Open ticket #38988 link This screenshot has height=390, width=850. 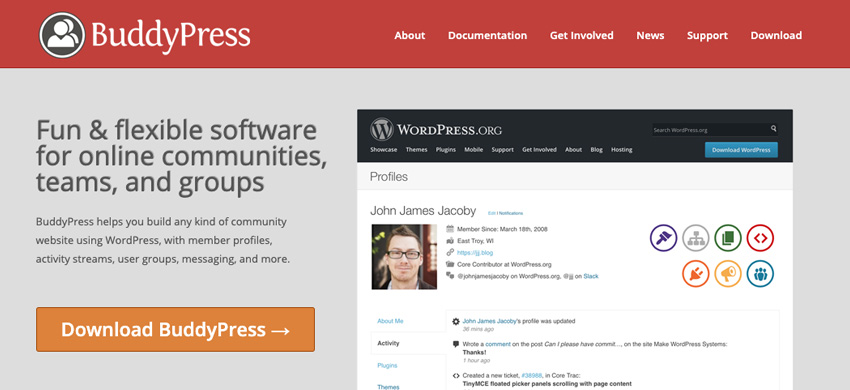click(x=531, y=375)
